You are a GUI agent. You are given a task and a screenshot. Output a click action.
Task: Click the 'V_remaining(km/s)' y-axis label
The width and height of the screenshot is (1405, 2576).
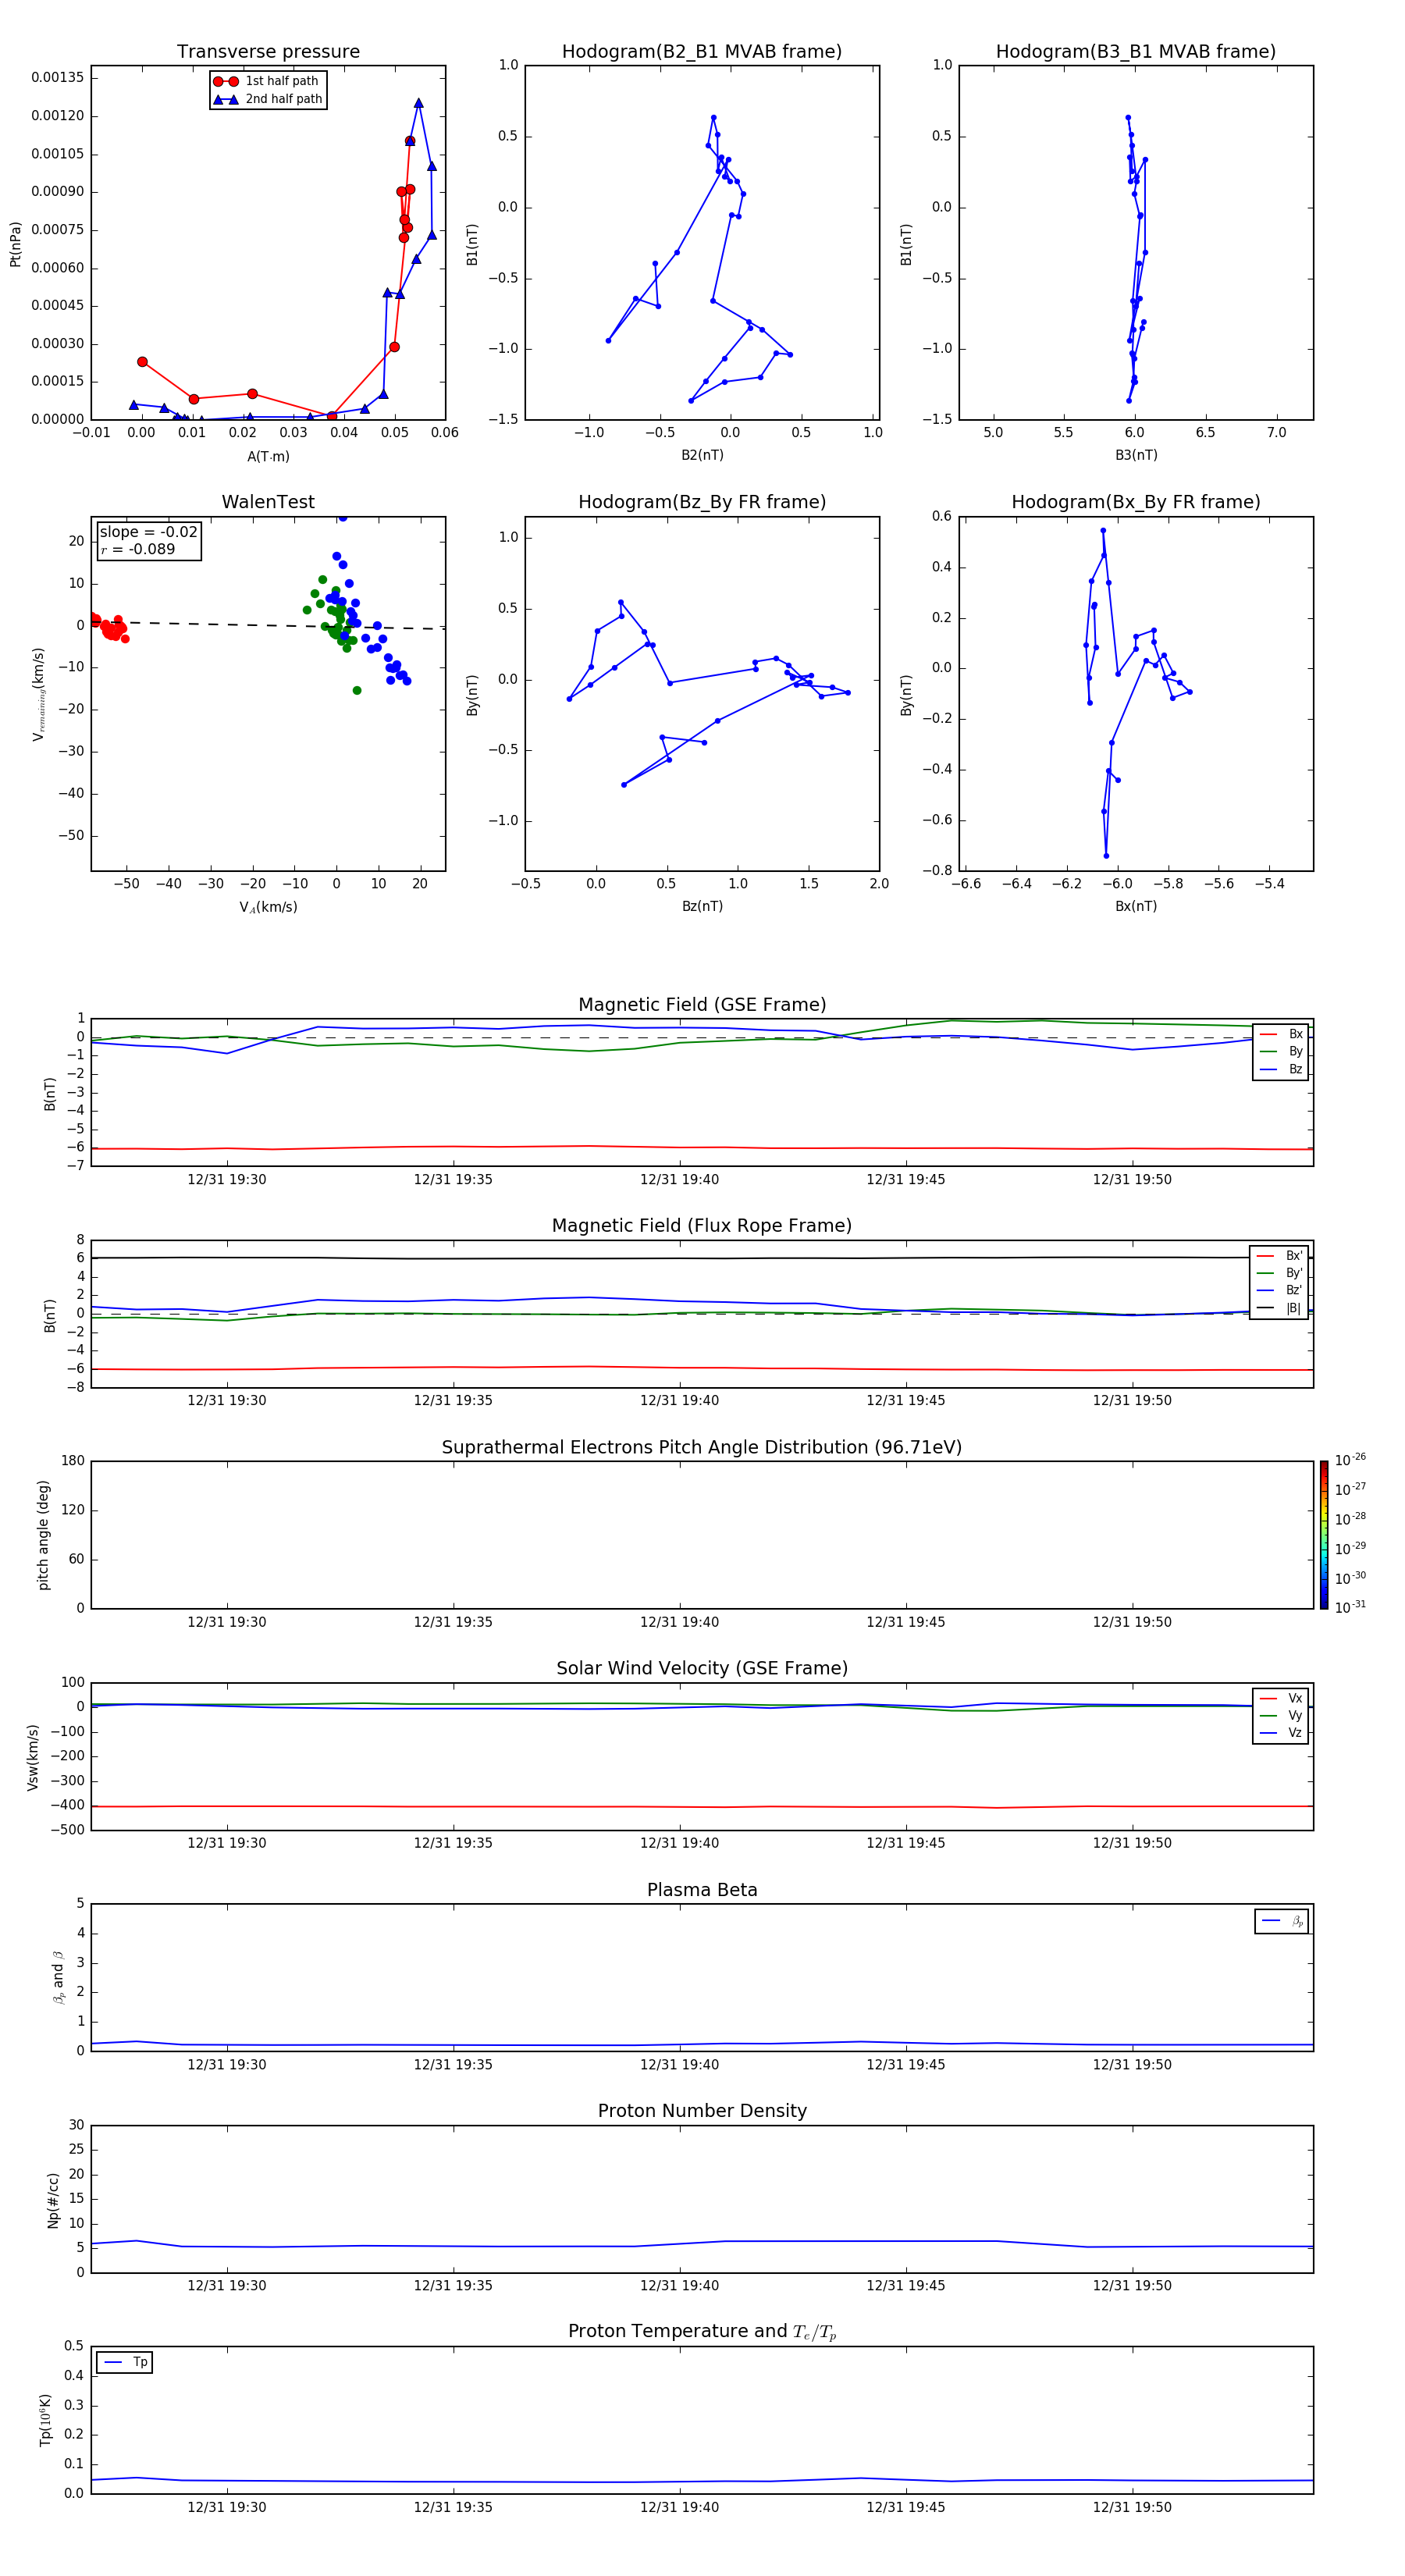pyautogui.click(x=39, y=694)
